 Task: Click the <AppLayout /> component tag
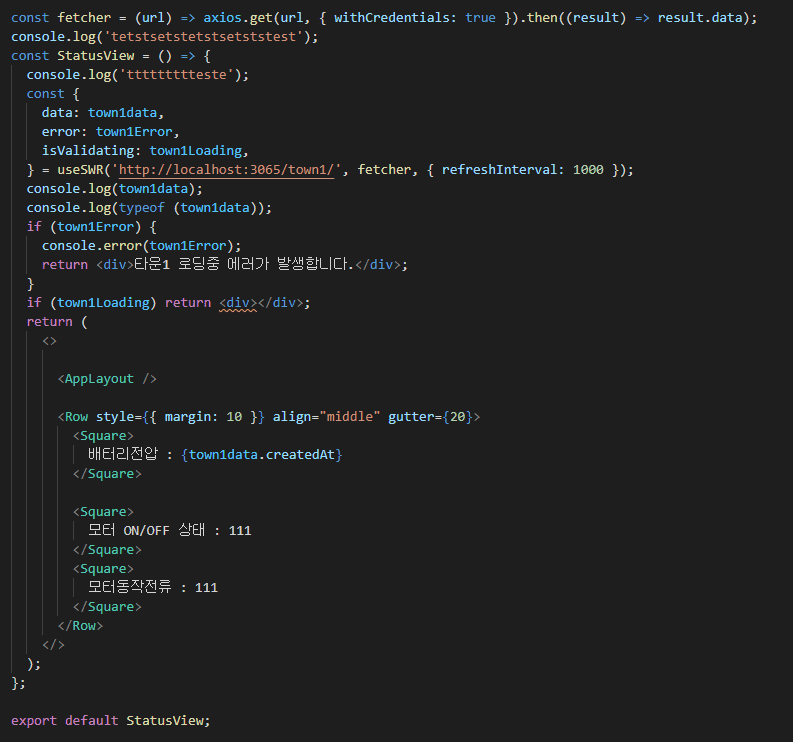(107, 379)
